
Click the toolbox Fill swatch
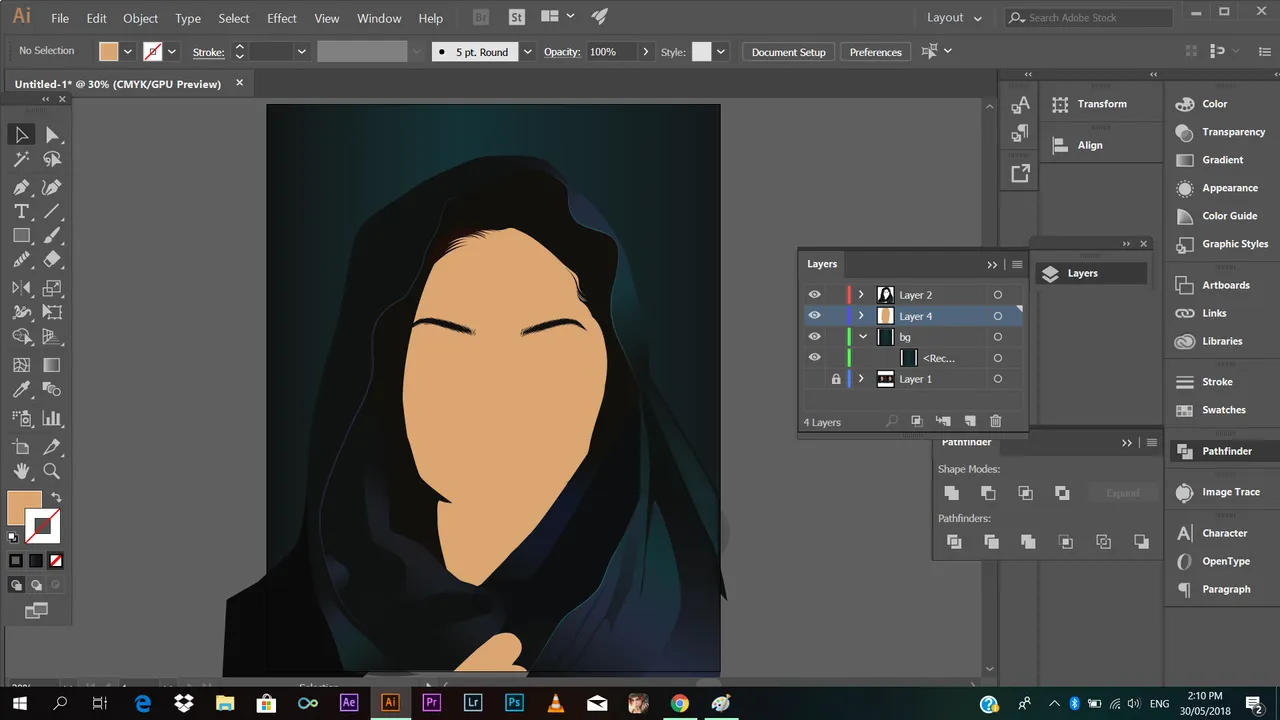(24, 508)
